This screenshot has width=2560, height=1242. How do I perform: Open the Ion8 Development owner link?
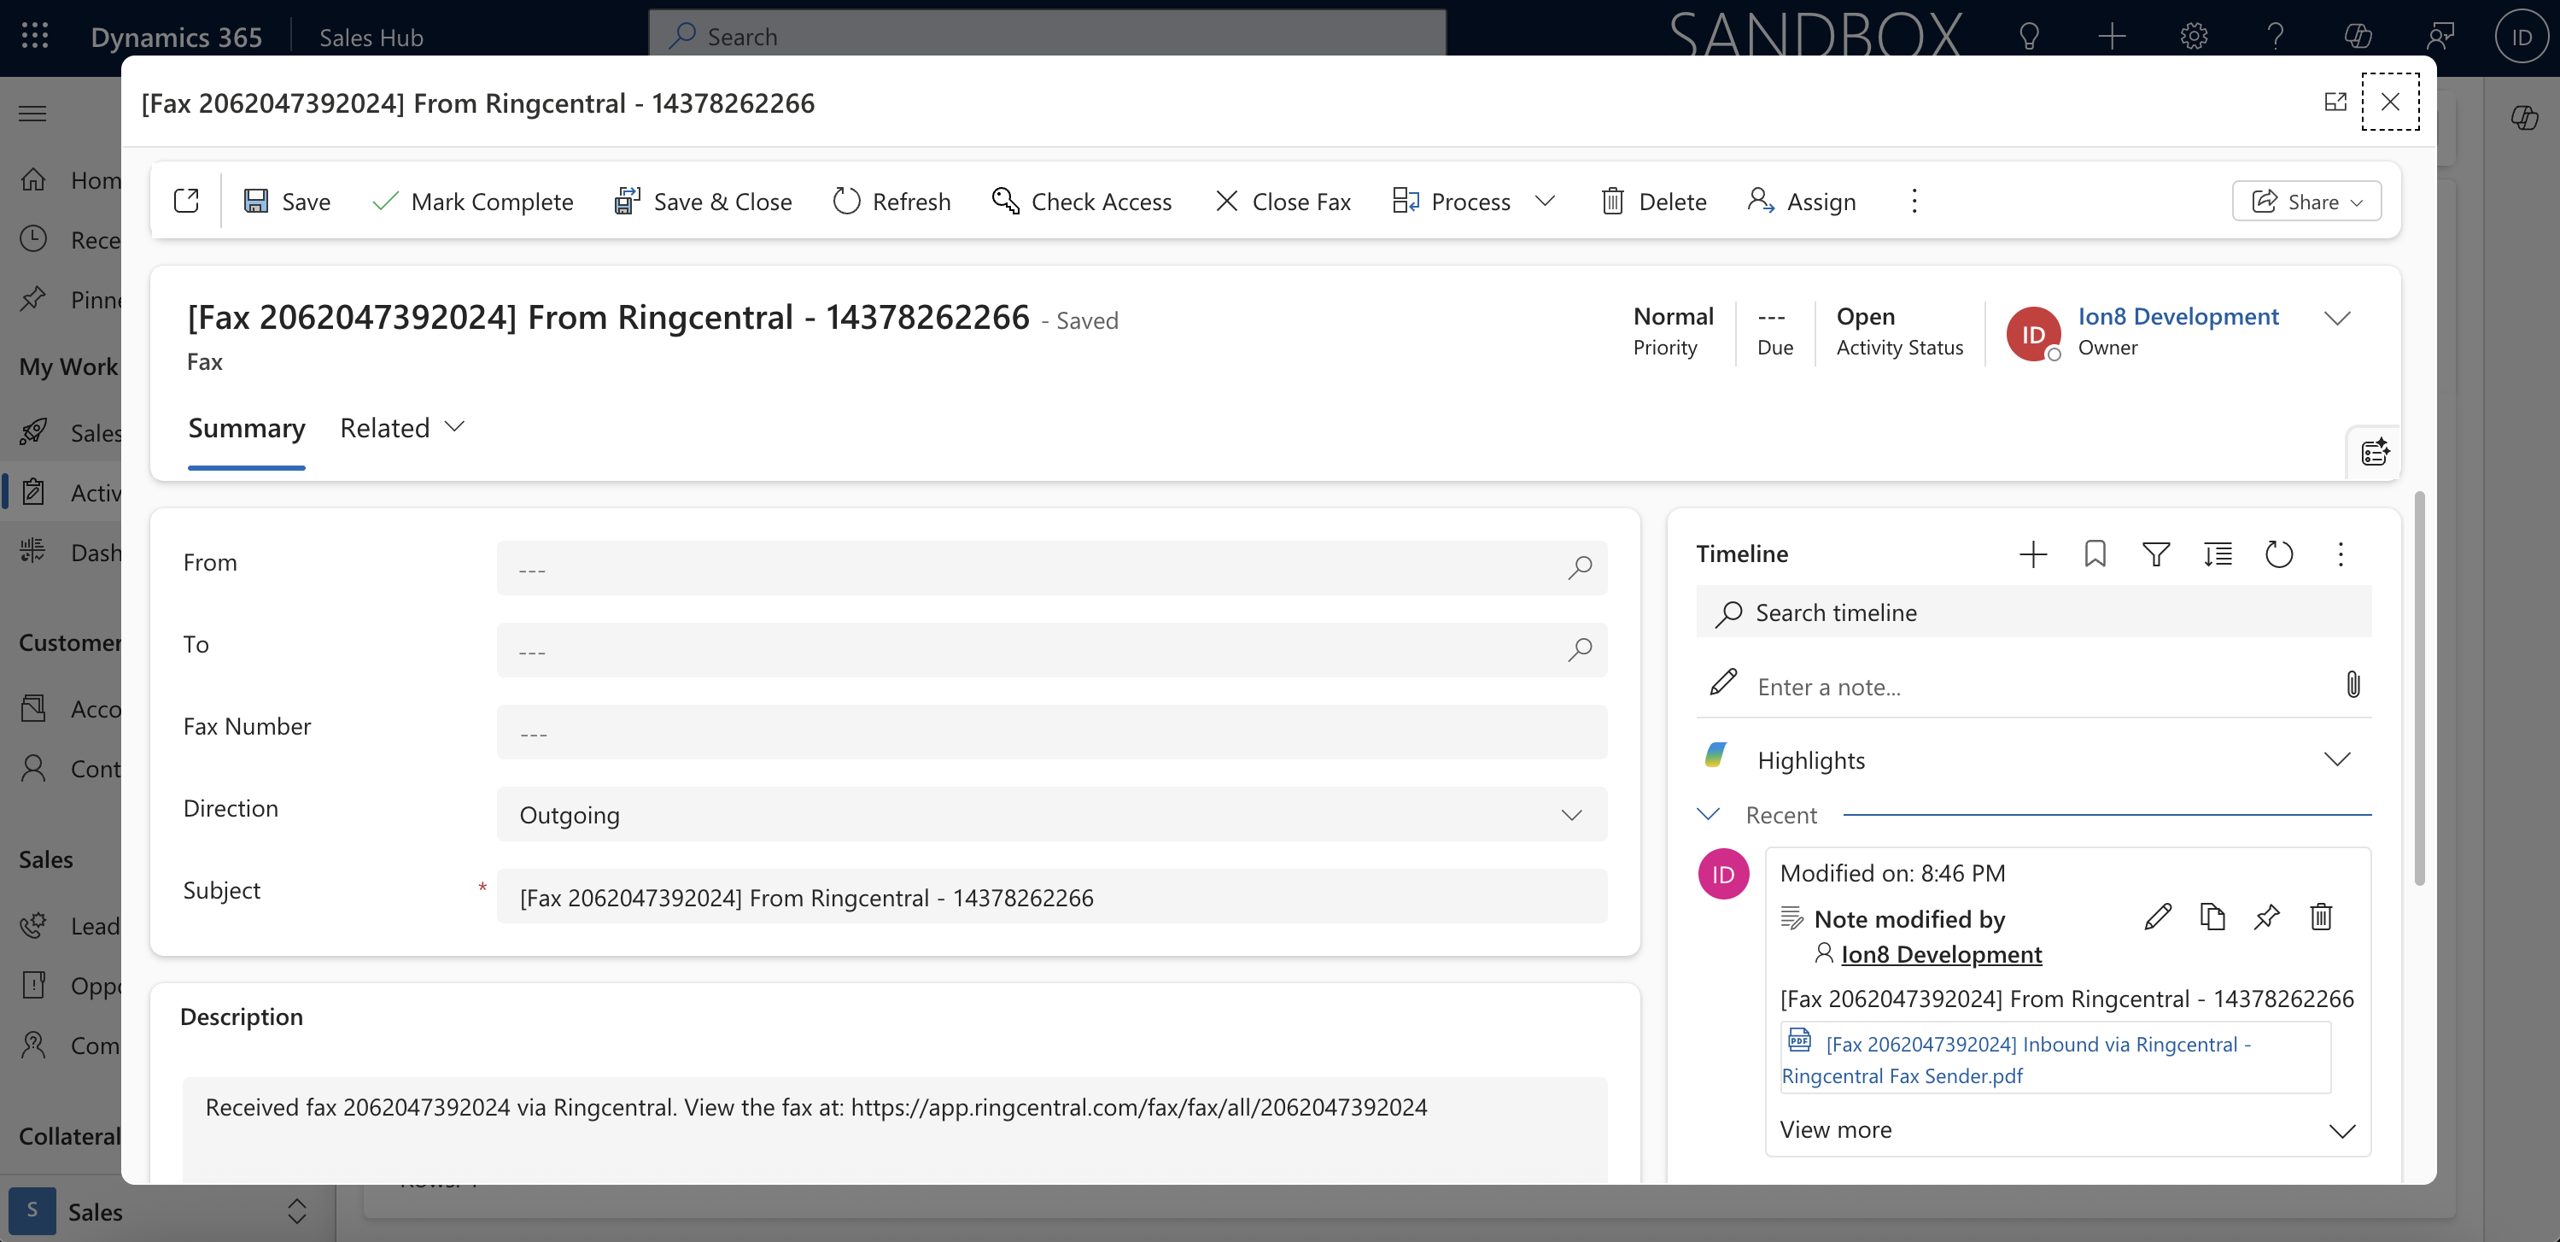[x=2178, y=316]
